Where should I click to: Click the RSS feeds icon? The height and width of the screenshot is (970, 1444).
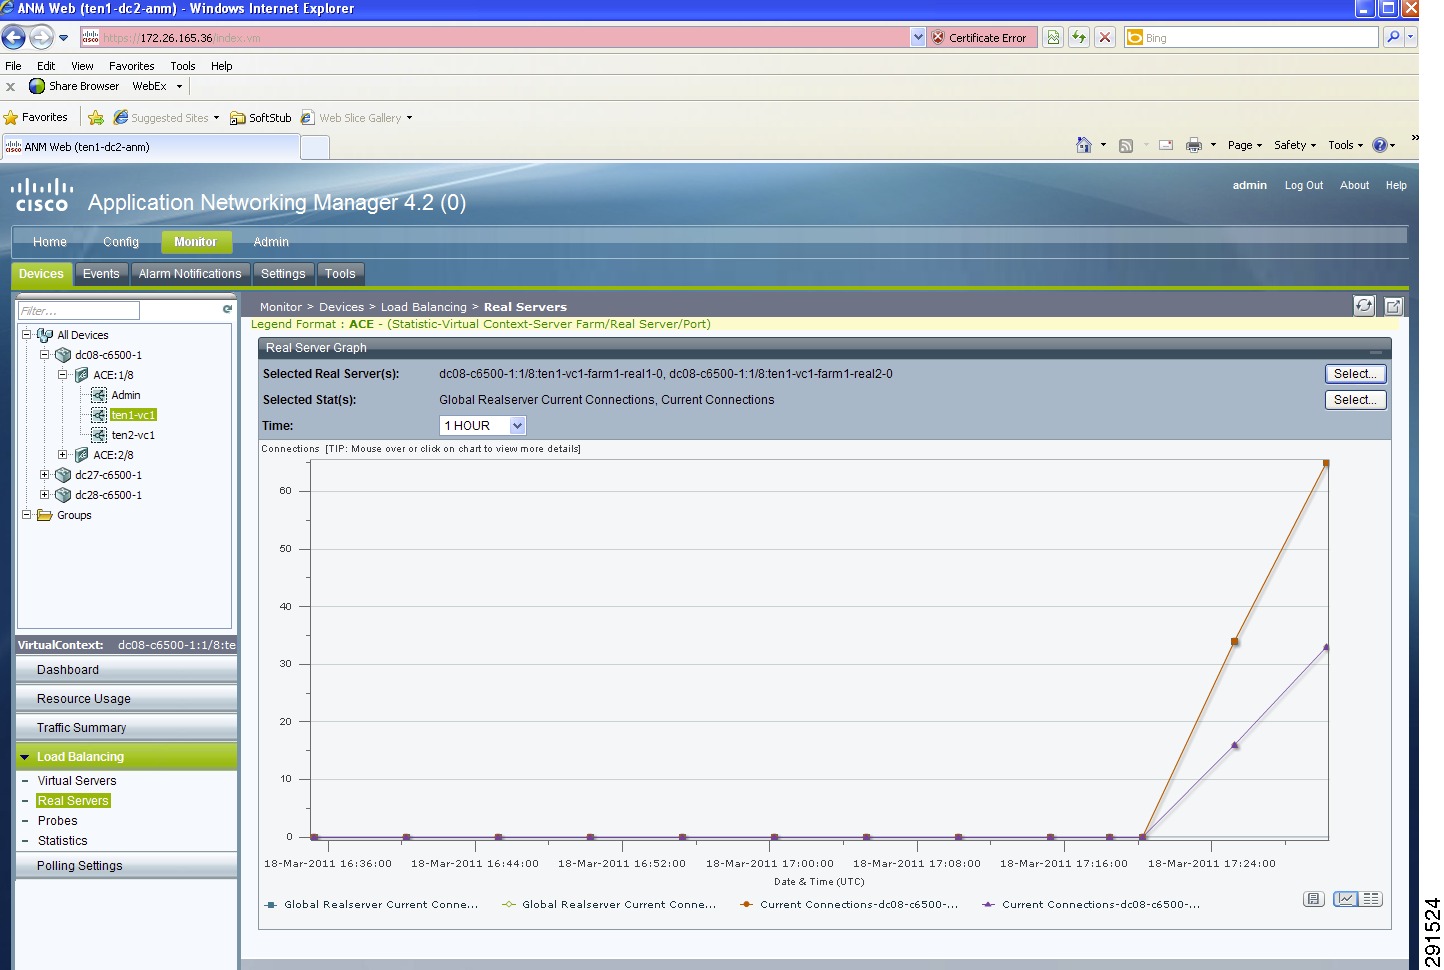tap(1126, 146)
